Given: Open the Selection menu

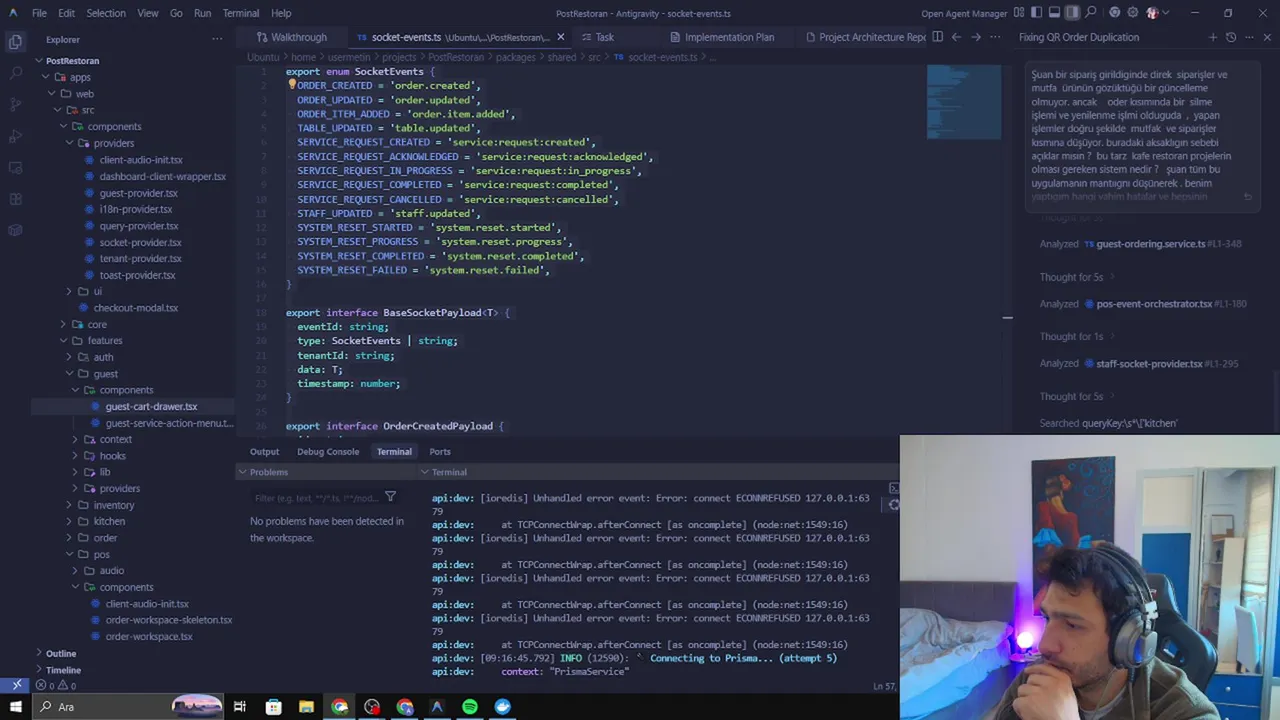Looking at the screenshot, I should click(x=105, y=13).
